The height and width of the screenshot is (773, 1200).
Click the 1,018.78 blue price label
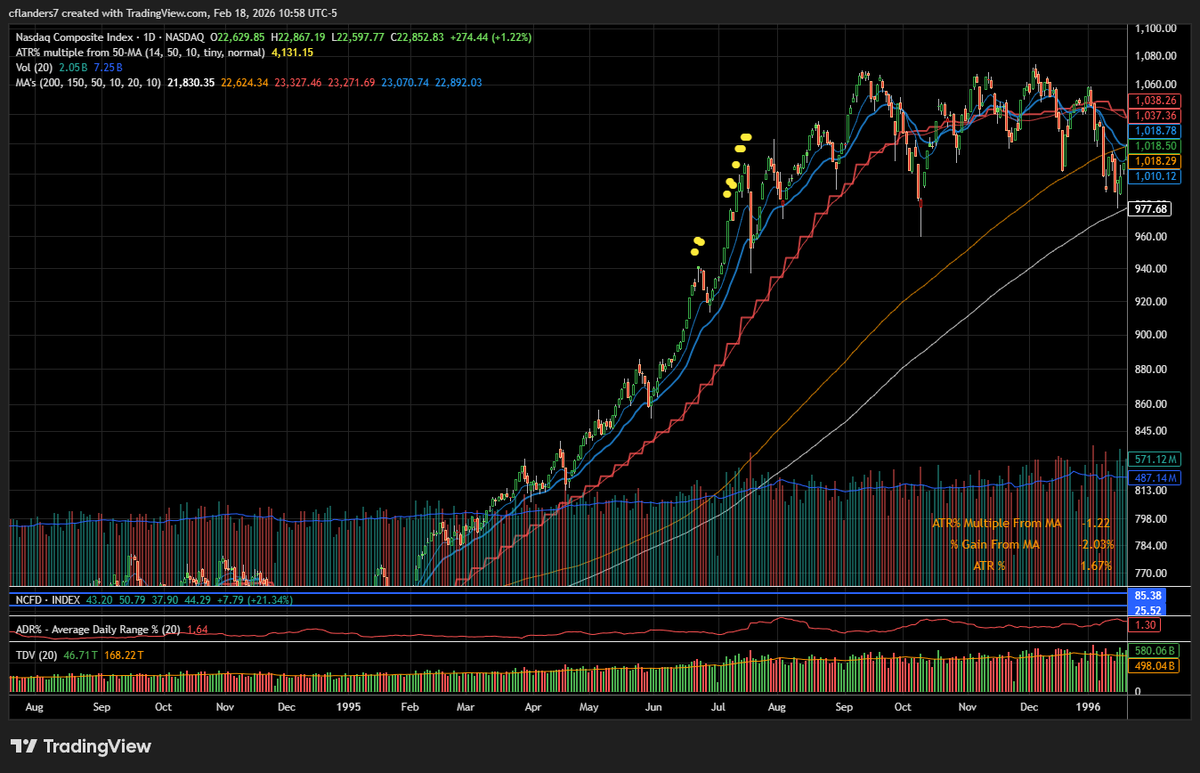pos(1154,131)
